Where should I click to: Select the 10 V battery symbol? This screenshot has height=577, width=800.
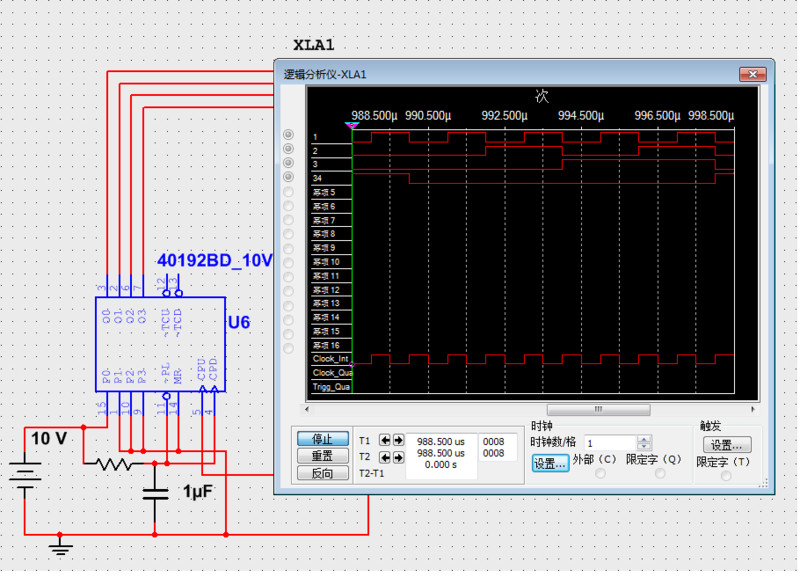point(24,472)
